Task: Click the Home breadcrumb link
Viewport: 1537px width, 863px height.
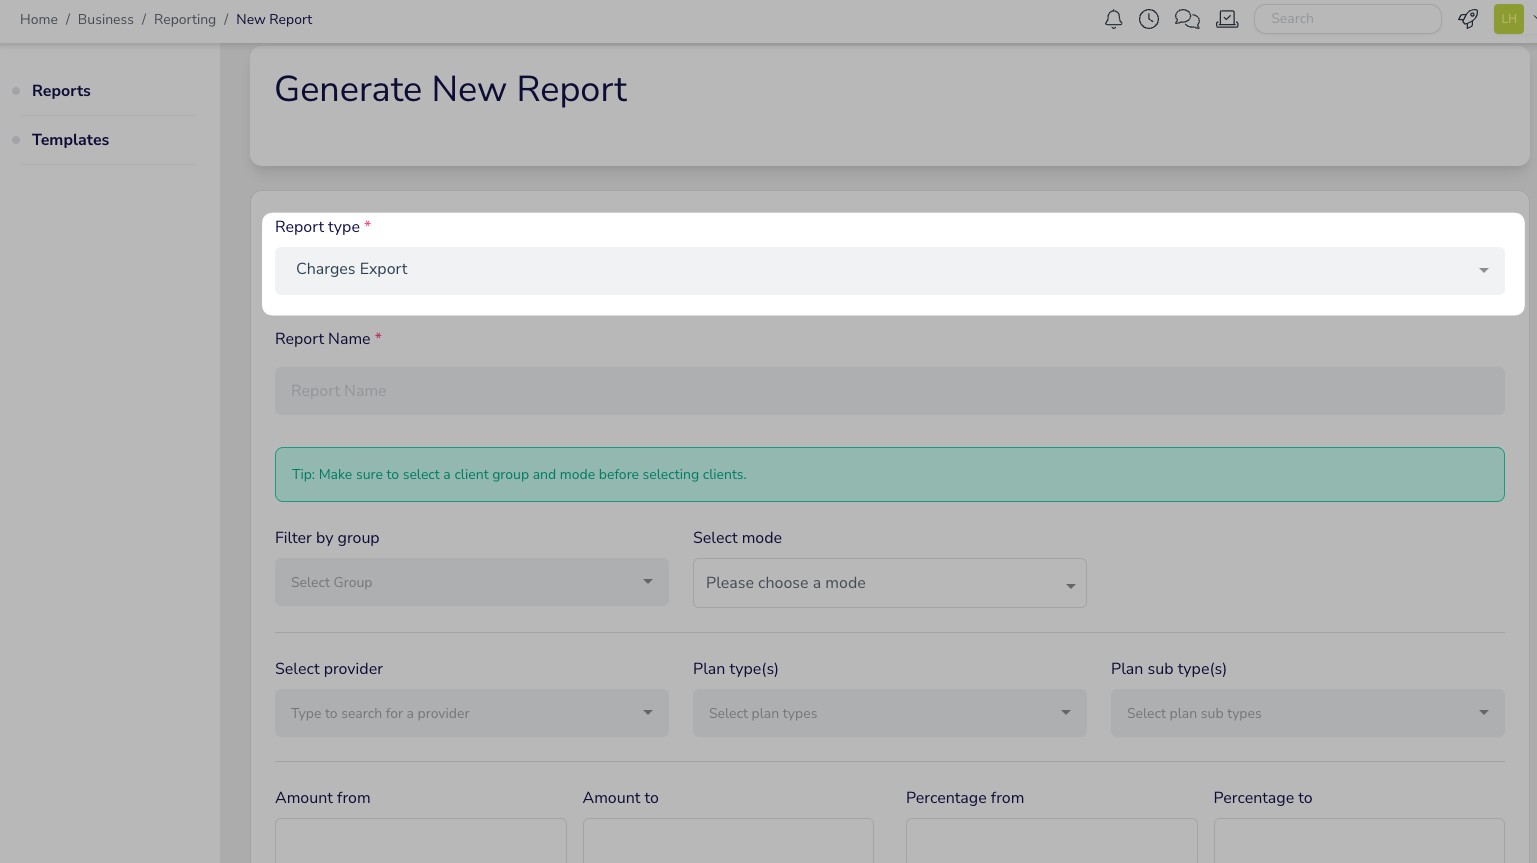Action: pyautogui.click(x=39, y=19)
